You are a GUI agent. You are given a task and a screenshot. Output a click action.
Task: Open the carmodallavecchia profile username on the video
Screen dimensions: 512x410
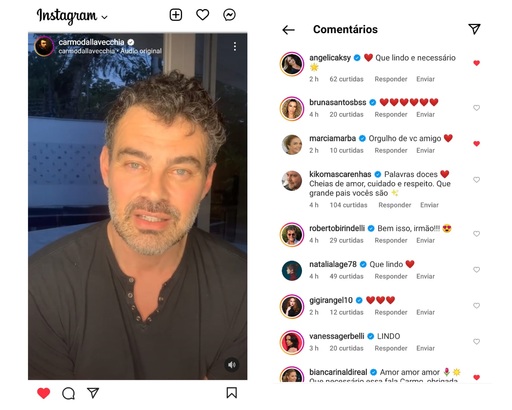tap(91, 42)
